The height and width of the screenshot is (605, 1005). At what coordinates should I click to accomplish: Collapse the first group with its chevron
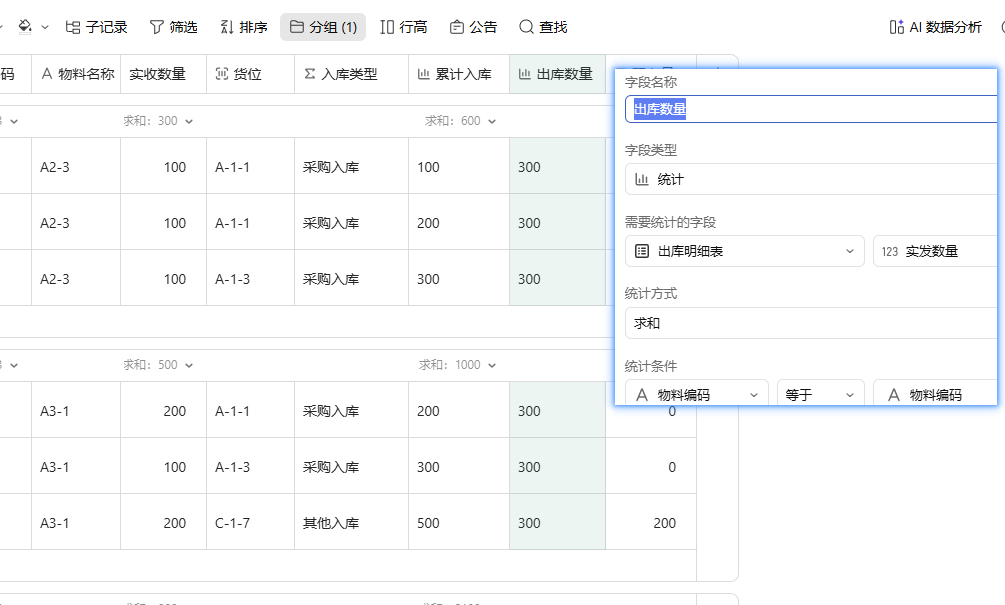click(x=14, y=122)
